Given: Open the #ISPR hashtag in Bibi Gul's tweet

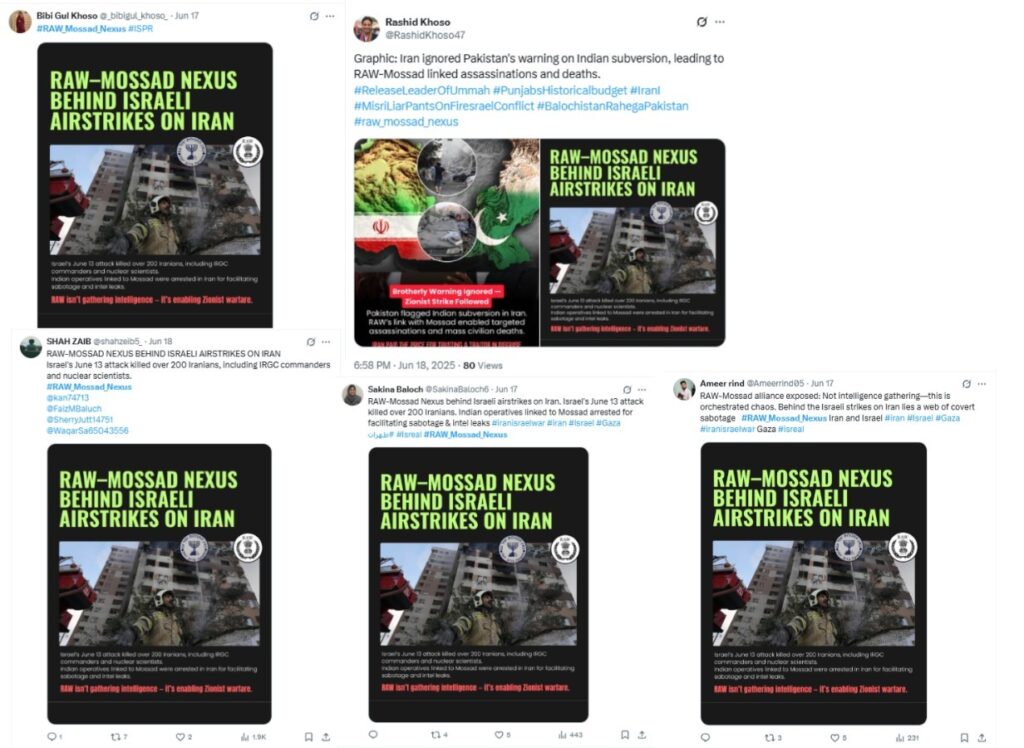Looking at the screenshot, I should coord(140,29).
